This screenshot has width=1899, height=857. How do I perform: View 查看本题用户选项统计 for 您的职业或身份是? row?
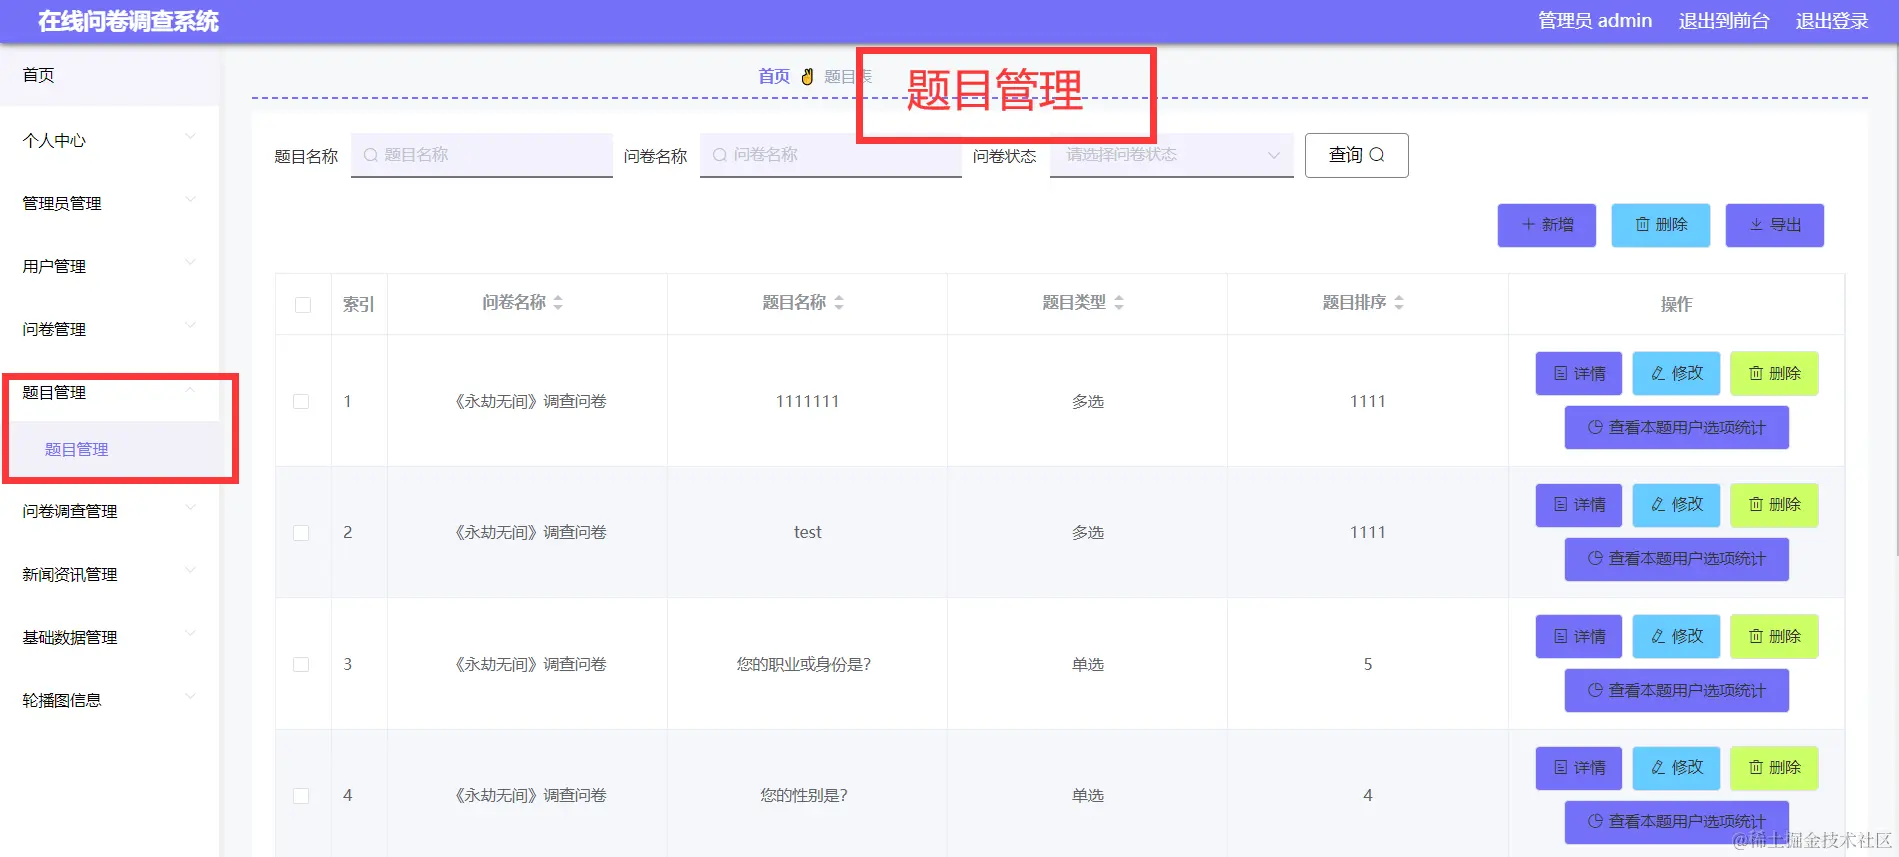(1676, 690)
